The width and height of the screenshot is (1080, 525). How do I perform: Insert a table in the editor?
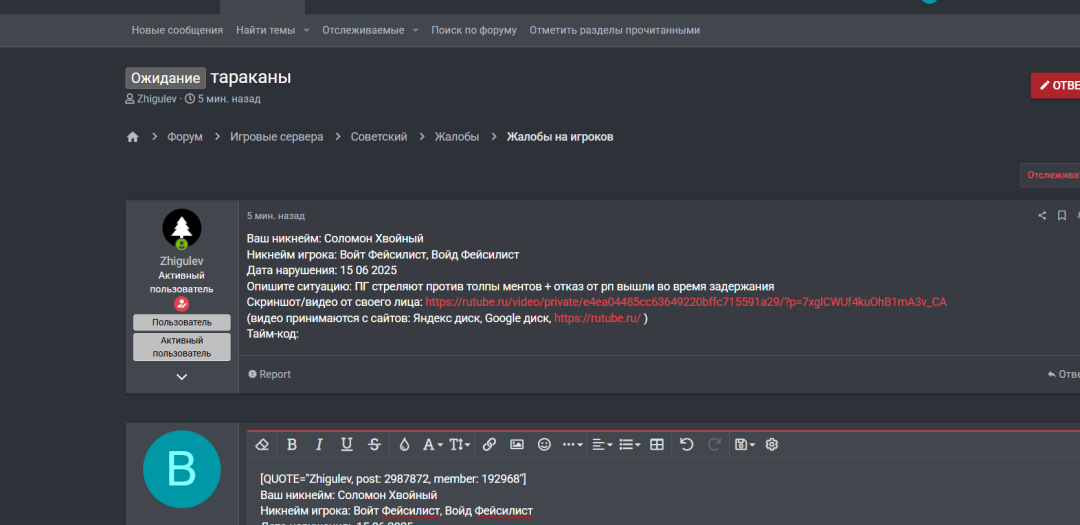coord(657,445)
